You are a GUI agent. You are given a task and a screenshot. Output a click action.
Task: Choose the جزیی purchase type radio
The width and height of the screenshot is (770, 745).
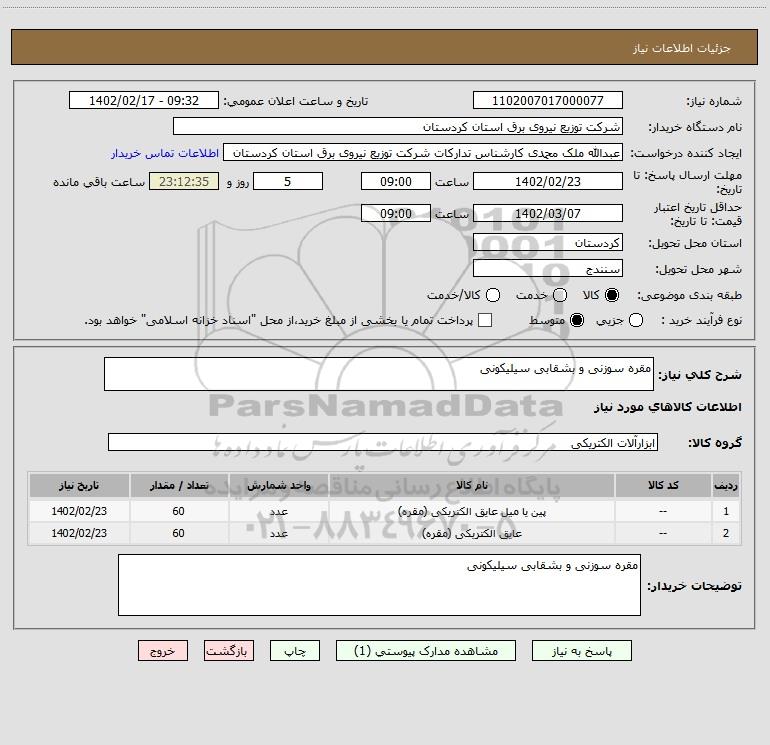(x=636, y=320)
